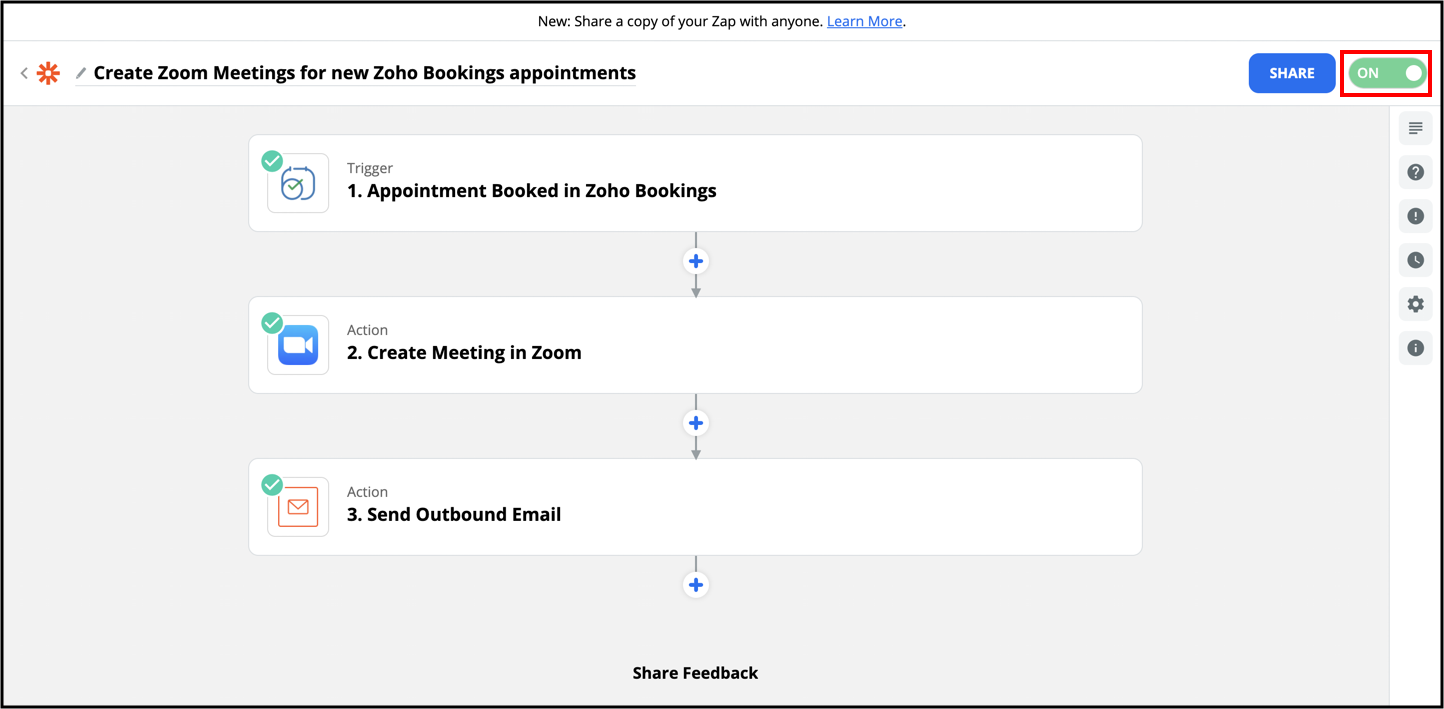Screen dimensions: 1444x709
Task: Turn off the Zap ON toggle
Action: pos(1387,73)
